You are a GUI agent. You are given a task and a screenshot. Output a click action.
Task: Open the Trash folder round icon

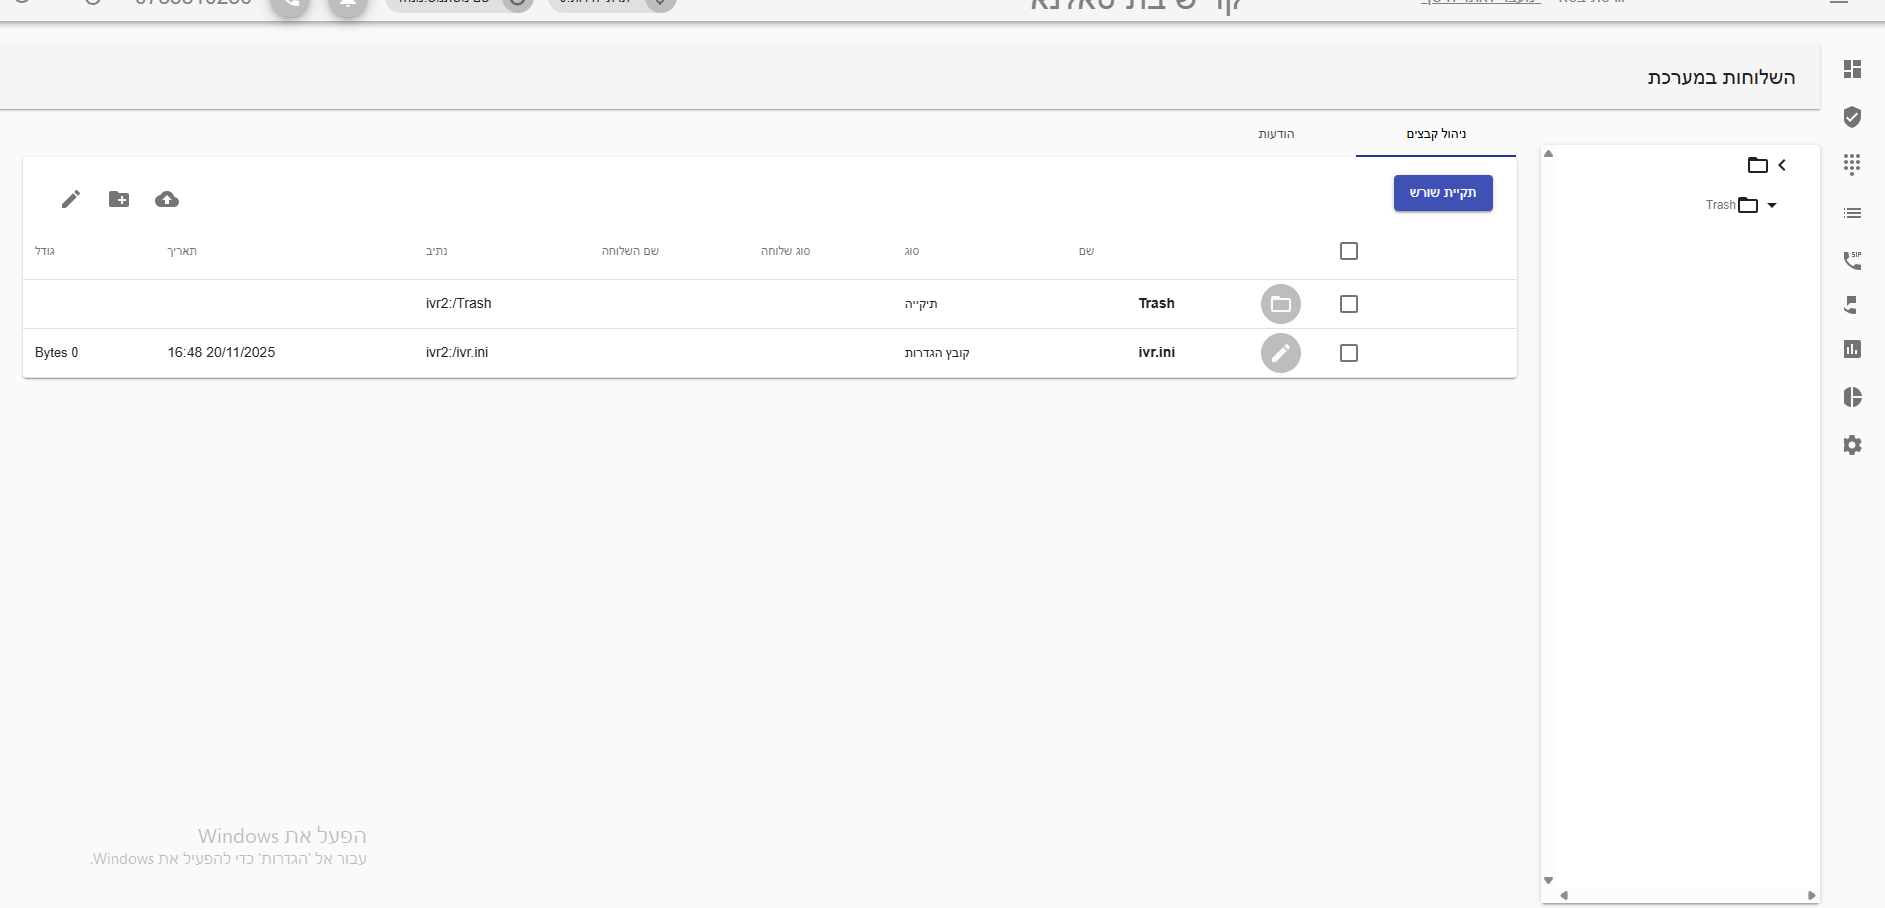click(x=1280, y=304)
